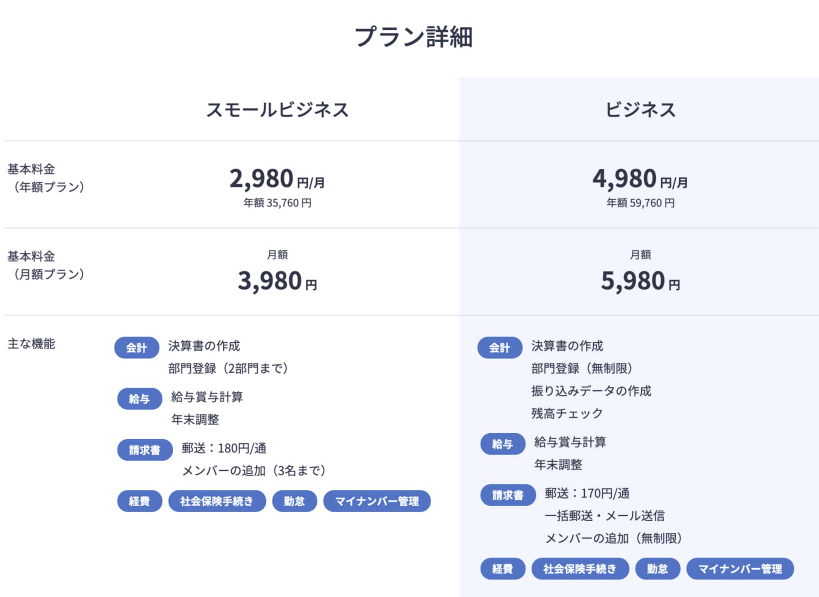Select the 請求書 badge in スモールビジネス column
The image size is (819, 597).
point(145,450)
